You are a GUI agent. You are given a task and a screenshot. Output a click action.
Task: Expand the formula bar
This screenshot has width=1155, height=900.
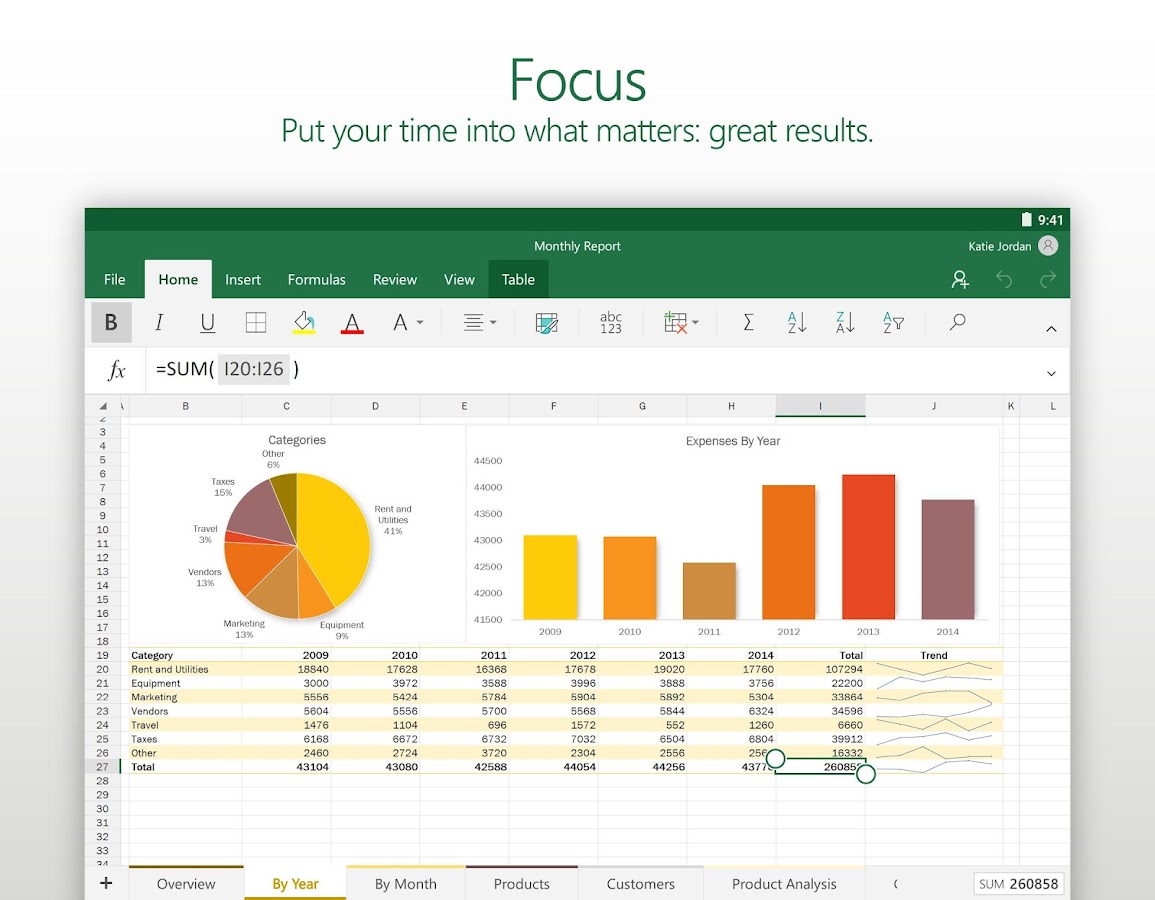tap(1051, 373)
